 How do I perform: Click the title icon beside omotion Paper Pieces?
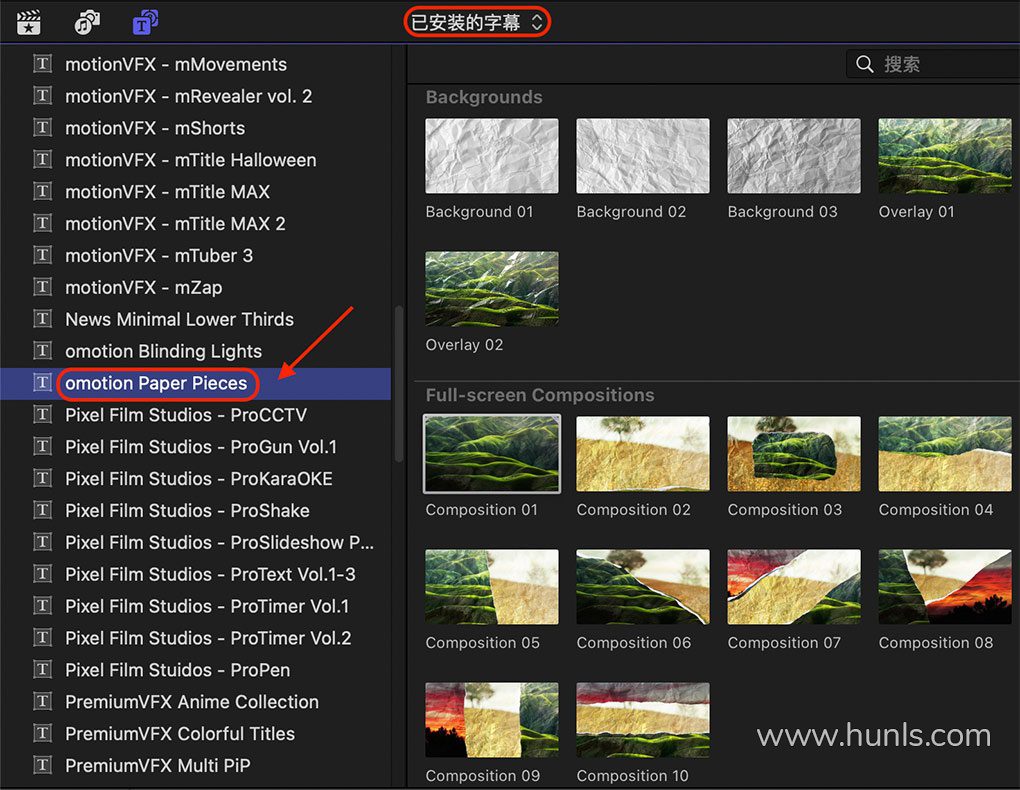click(43, 383)
